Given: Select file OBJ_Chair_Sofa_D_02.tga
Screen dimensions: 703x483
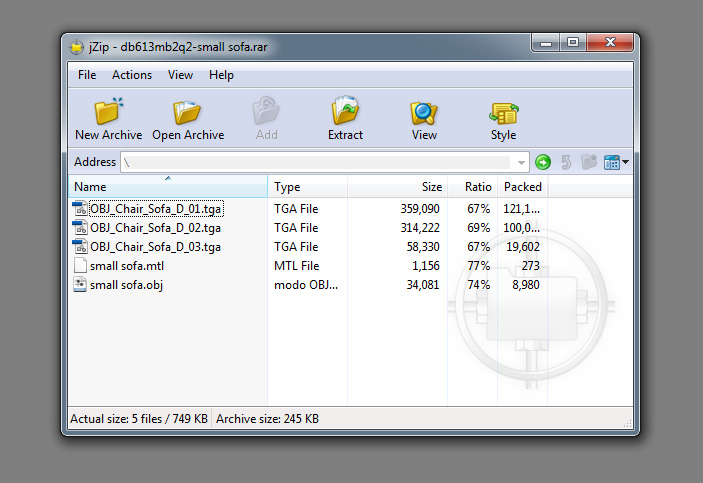Looking at the screenshot, I should tap(156, 228).
